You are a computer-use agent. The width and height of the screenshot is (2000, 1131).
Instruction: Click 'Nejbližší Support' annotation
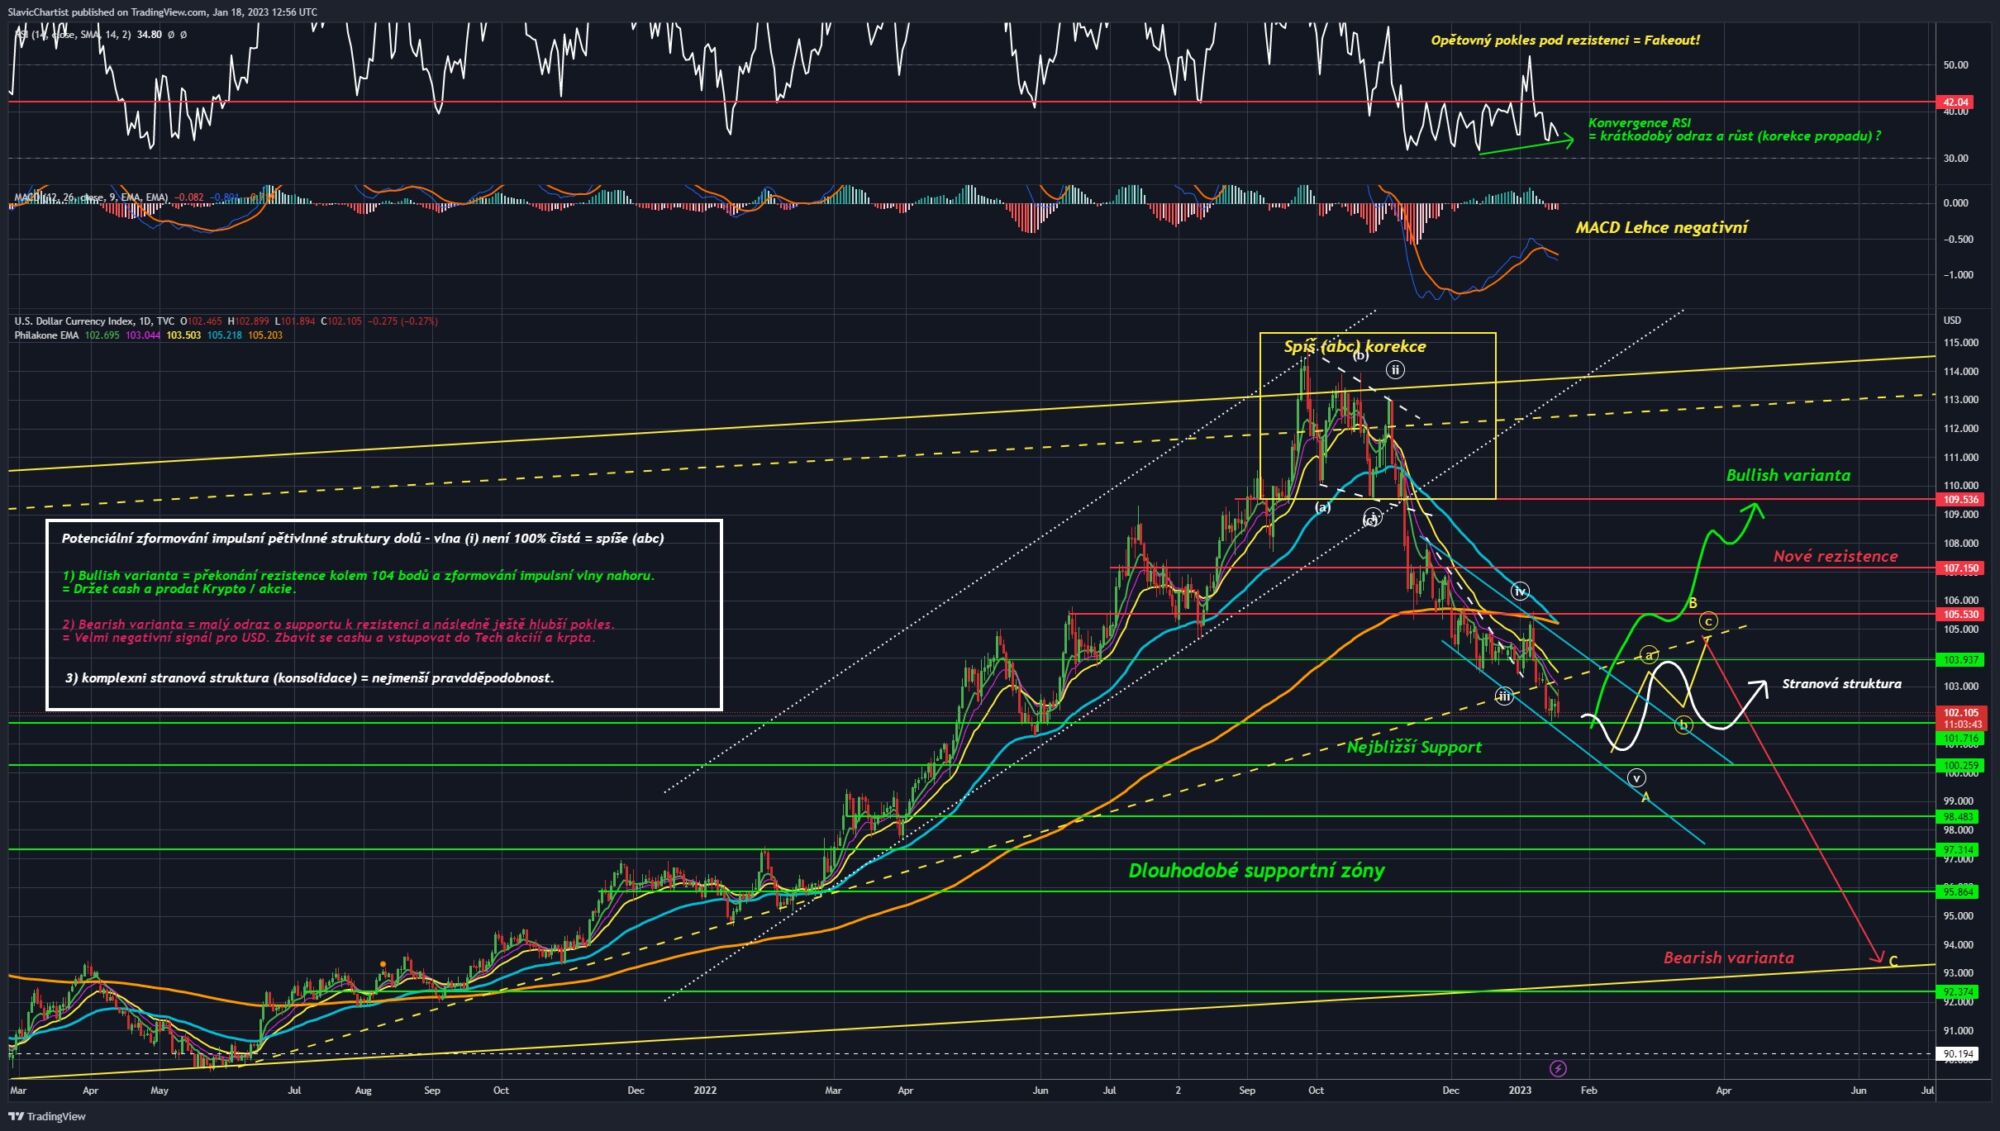pos(1414,747)
